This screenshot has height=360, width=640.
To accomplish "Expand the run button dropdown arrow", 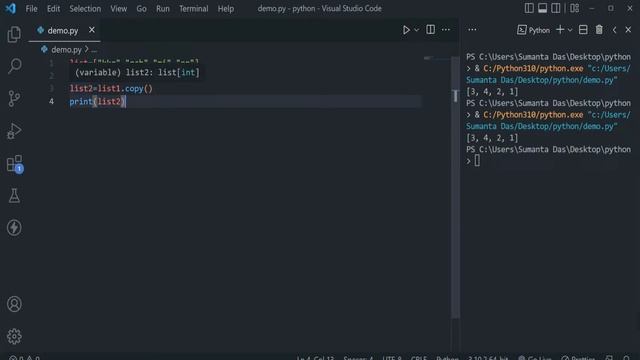I will (x=416, y=30).
